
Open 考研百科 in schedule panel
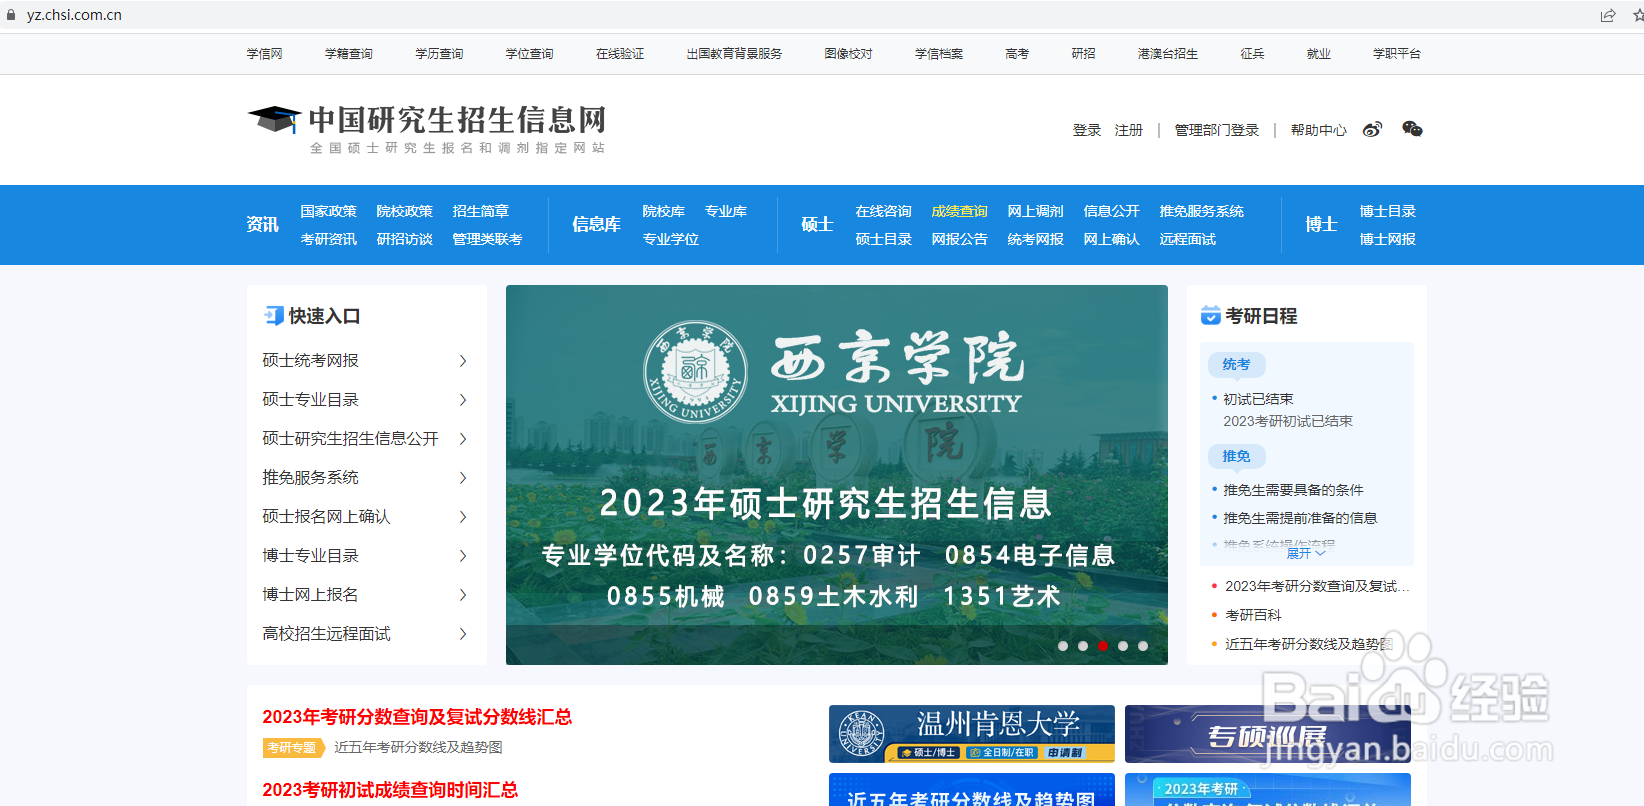point(1253,615)
